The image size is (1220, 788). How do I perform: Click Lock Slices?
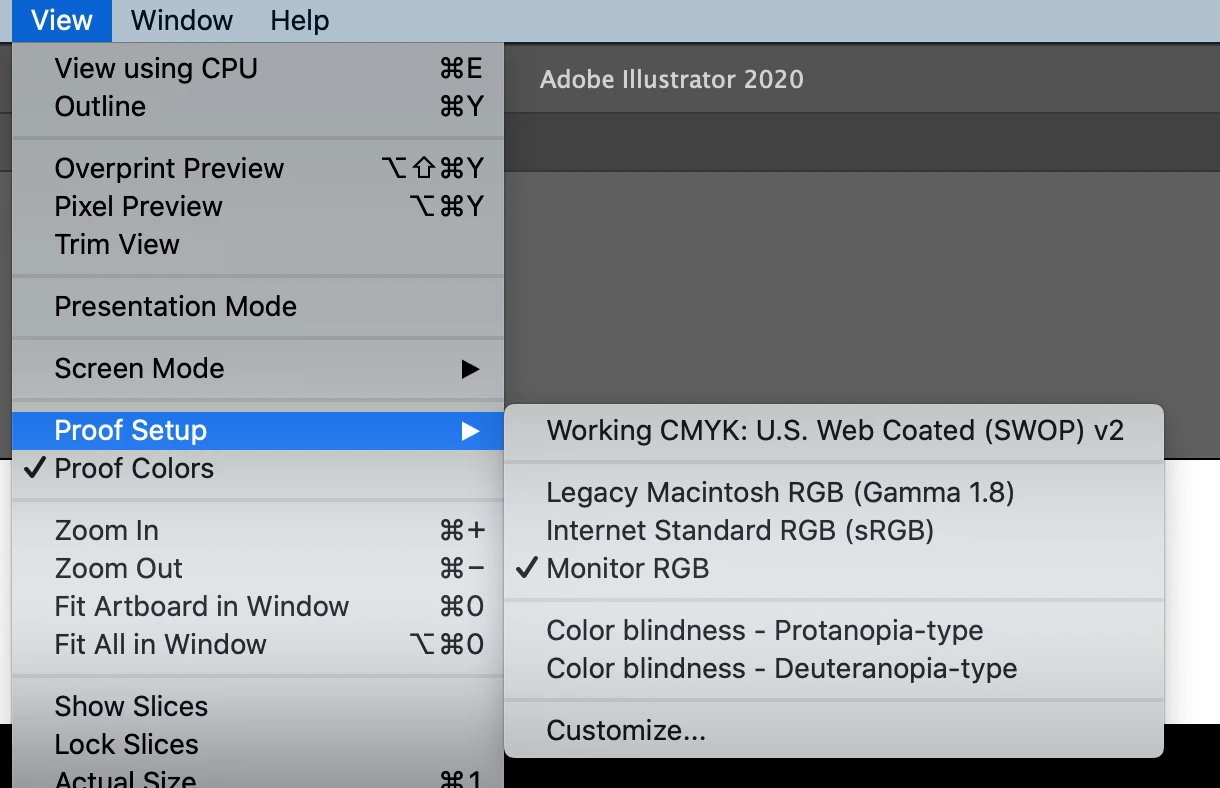point(258,745)
